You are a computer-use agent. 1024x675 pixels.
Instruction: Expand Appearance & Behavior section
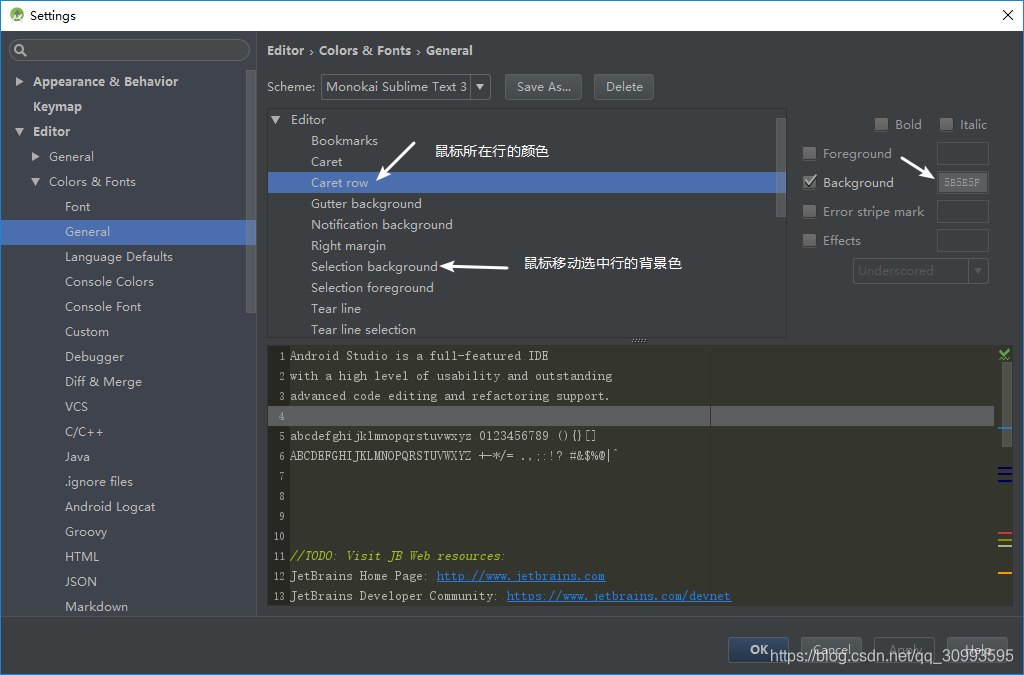(20, 82)
